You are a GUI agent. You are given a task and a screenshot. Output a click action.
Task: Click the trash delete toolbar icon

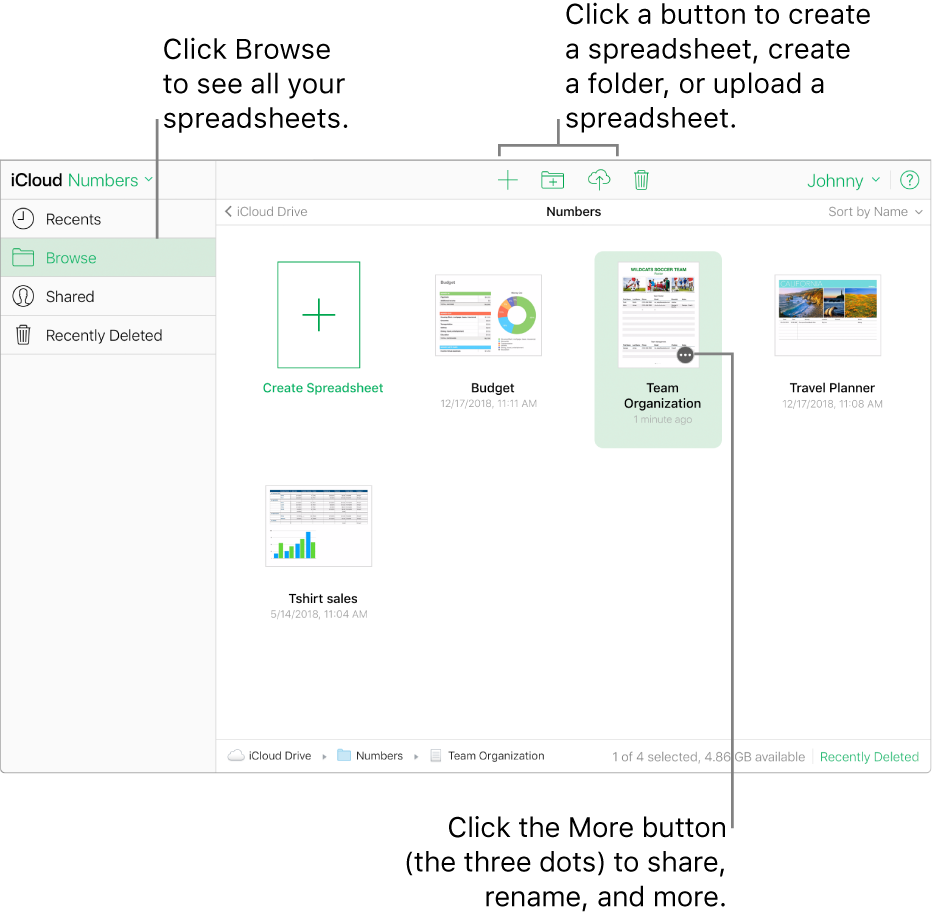point(641,180)
